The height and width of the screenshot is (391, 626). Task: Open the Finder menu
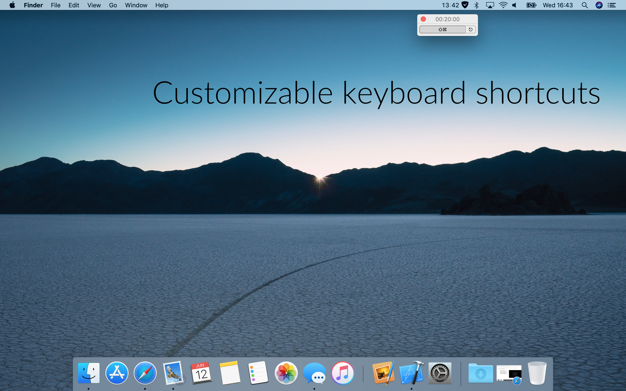(x=33, y=5)
